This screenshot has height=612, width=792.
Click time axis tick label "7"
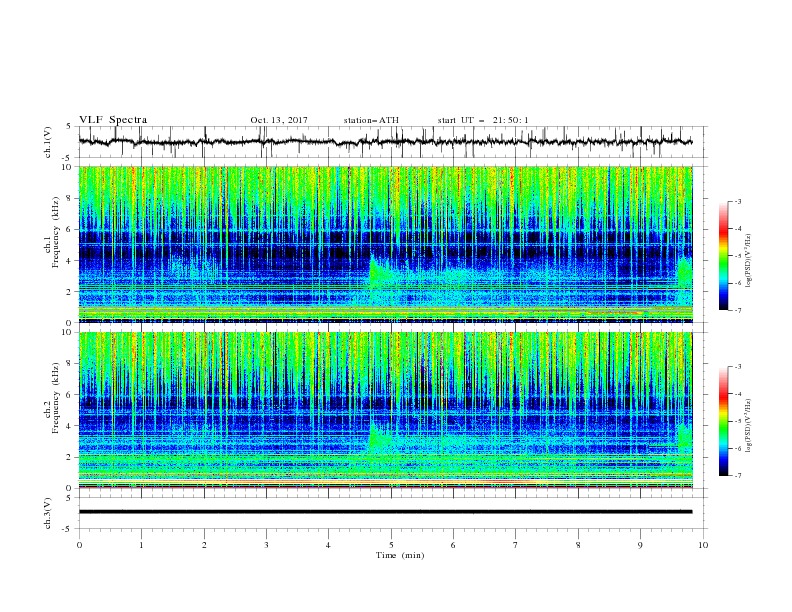coord(516,545)
